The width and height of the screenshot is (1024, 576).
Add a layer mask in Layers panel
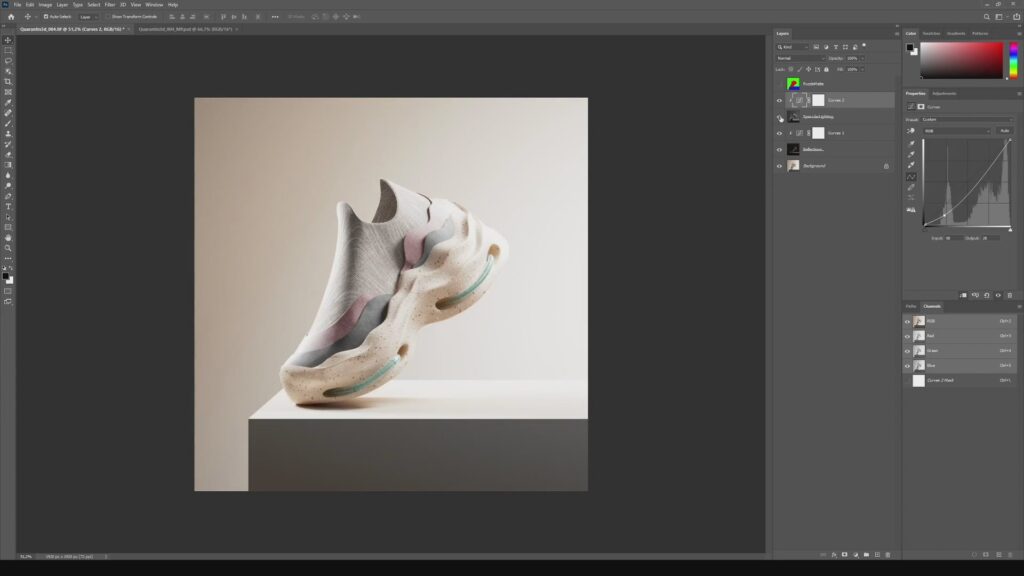pos(844,555)
